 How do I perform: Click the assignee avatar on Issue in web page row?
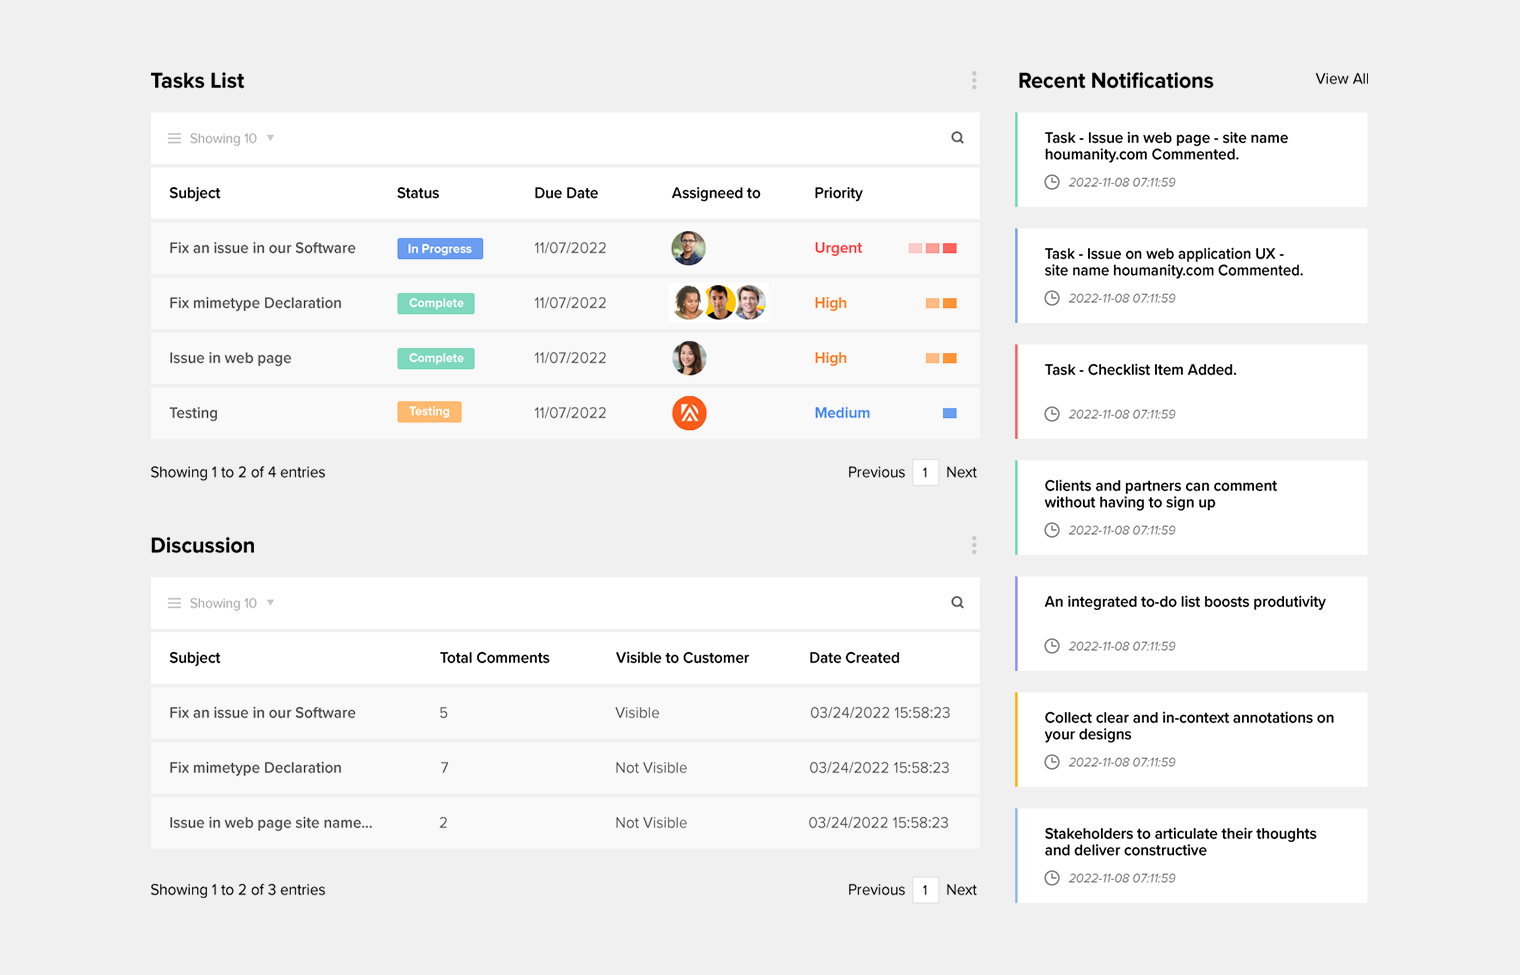click(x=689, y=358)
